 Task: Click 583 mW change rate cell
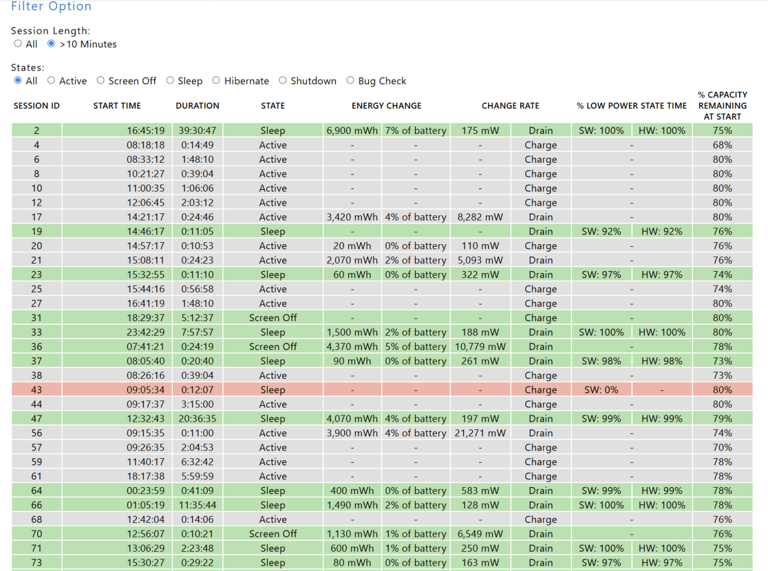pos(480,490)
